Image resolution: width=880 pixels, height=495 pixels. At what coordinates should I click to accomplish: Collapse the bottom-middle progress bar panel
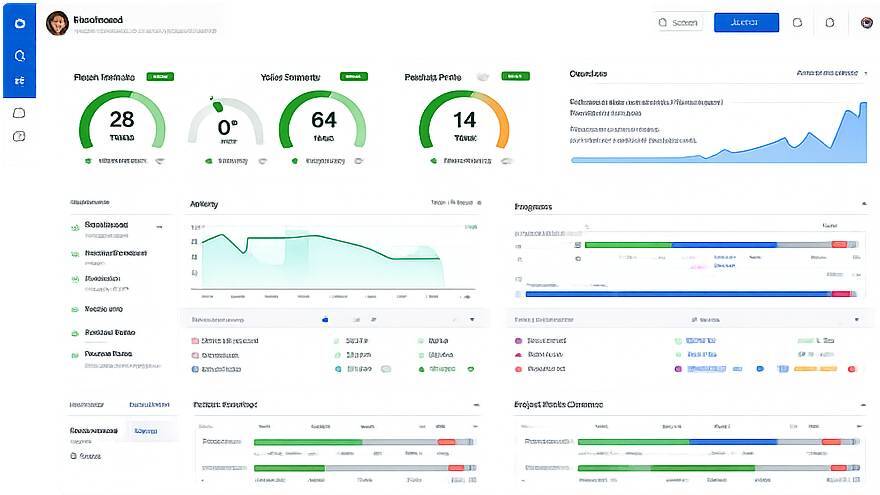476,405
